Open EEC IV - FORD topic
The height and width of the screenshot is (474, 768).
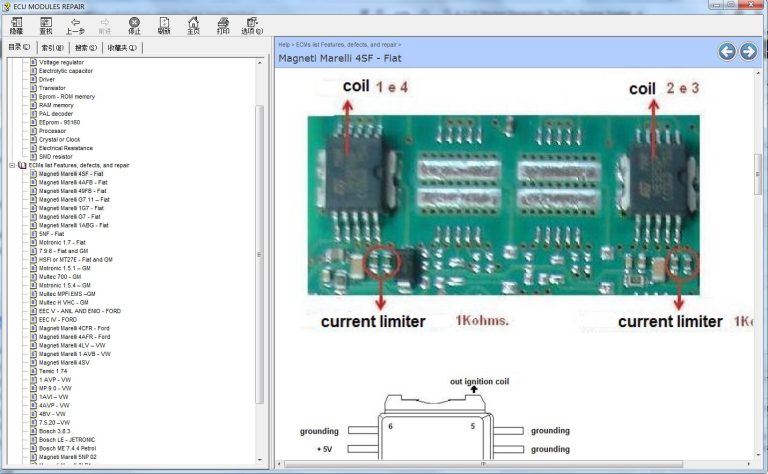58,319
